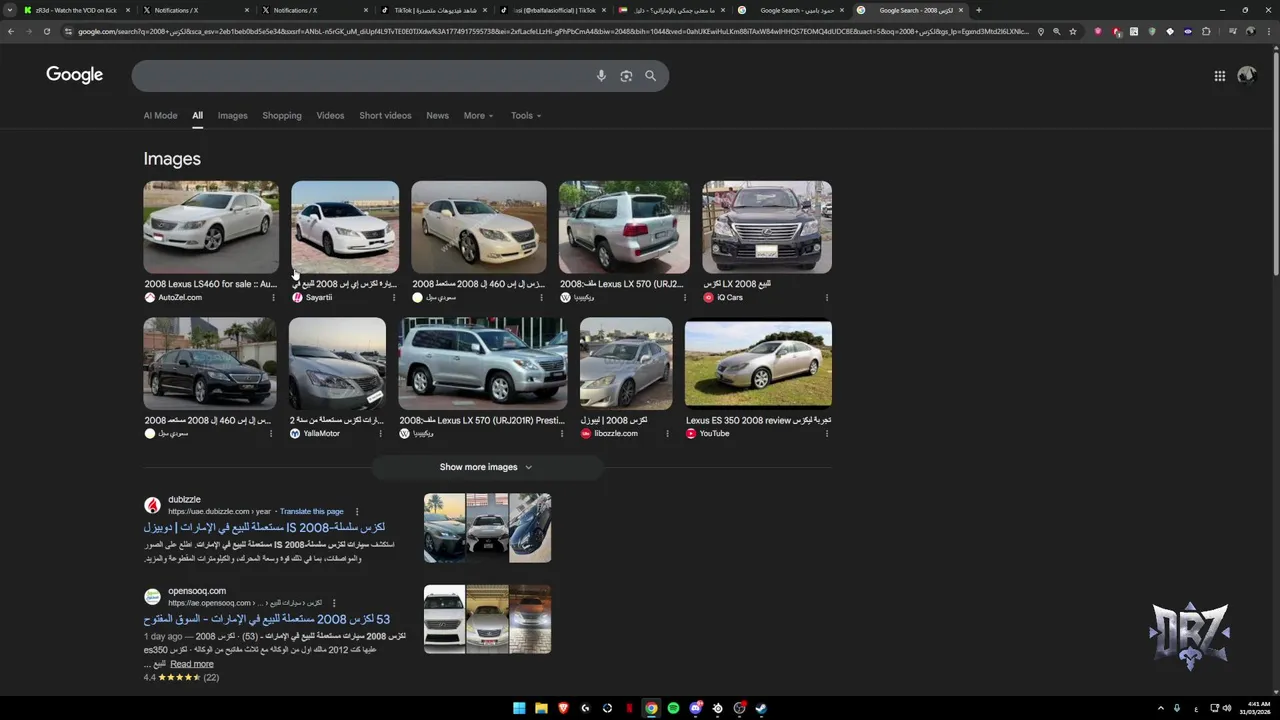Open Lexus ES 350 2008 review link
This screenshot has width=1280, height=720.
click(x=758, y=421)
